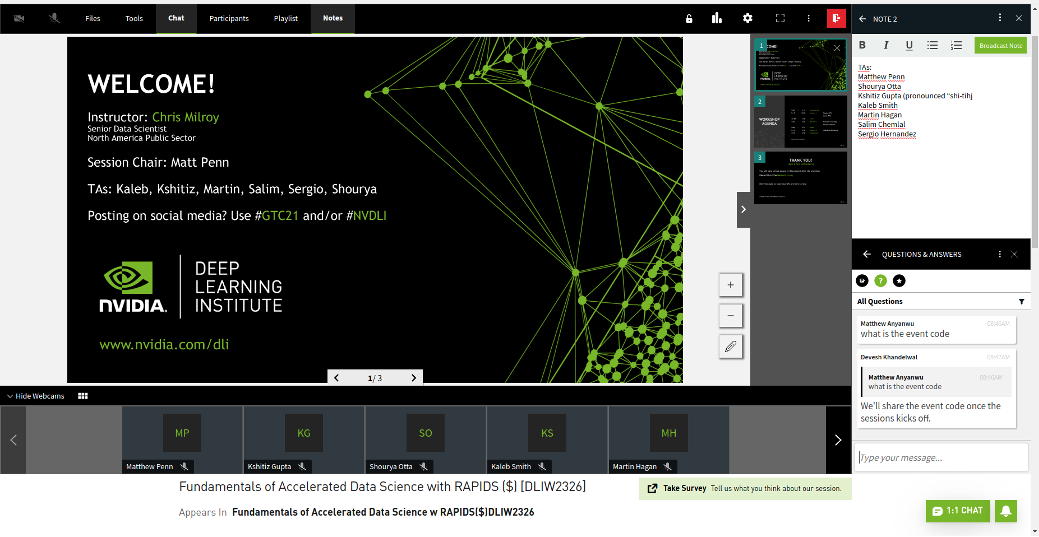Open the Participants tab
The width and height of the screenshot is (1039, 537).
(229, 19)
